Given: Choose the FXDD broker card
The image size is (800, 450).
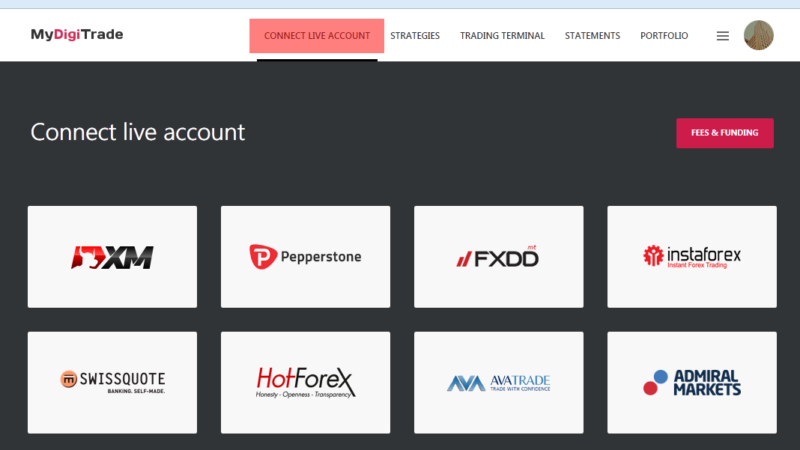Looking at the screenshot, I should [x=499, y=257].
